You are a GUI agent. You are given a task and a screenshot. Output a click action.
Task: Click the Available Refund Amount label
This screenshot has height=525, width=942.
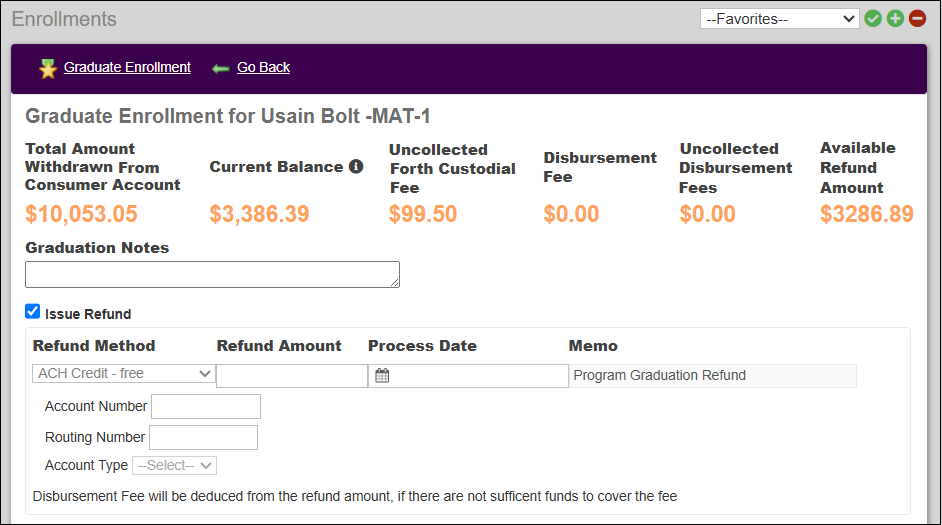(858, 168)
